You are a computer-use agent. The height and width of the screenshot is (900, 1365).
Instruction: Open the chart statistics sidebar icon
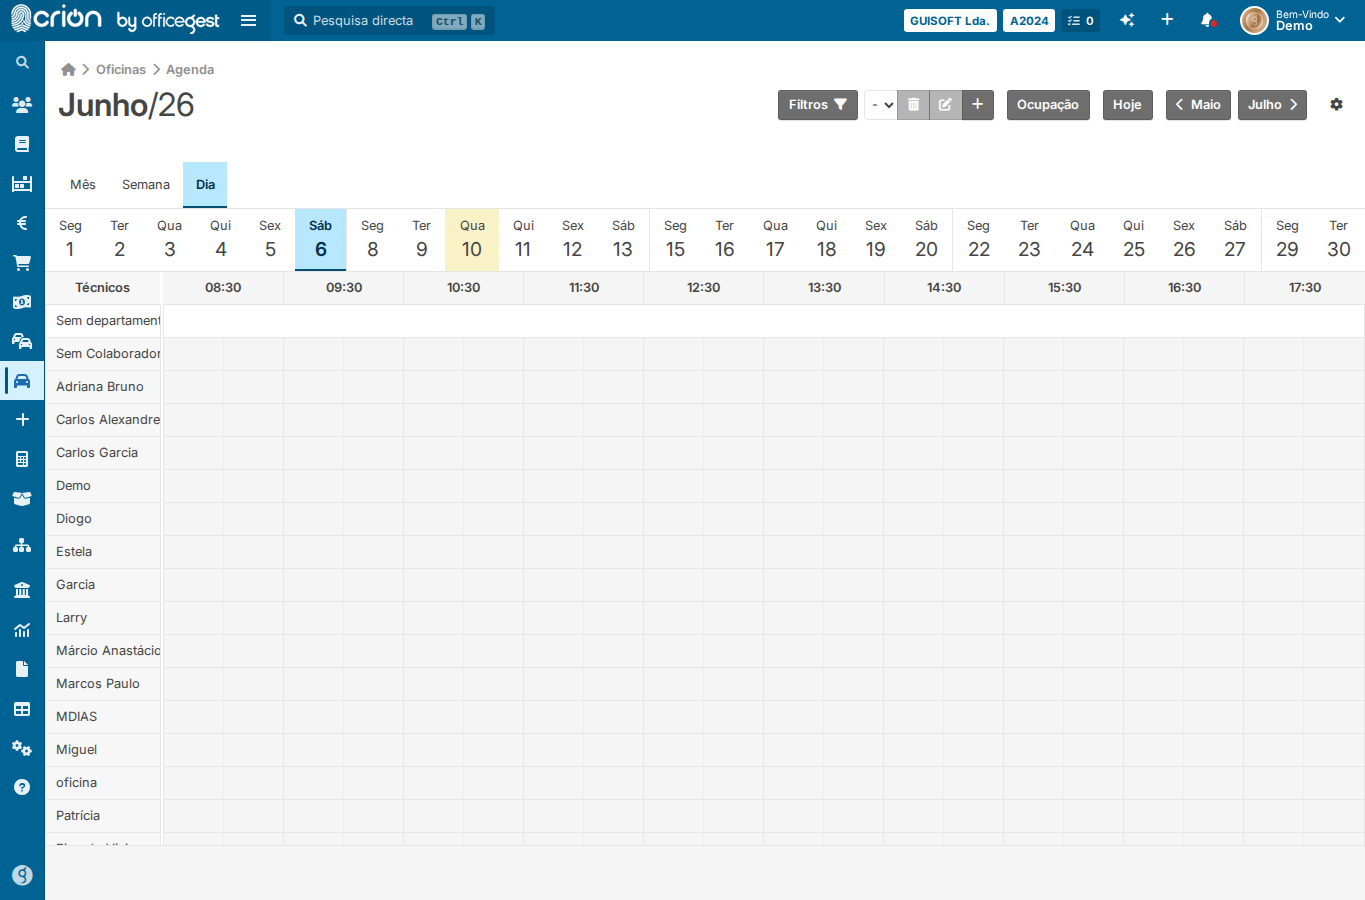pos(22,630)
